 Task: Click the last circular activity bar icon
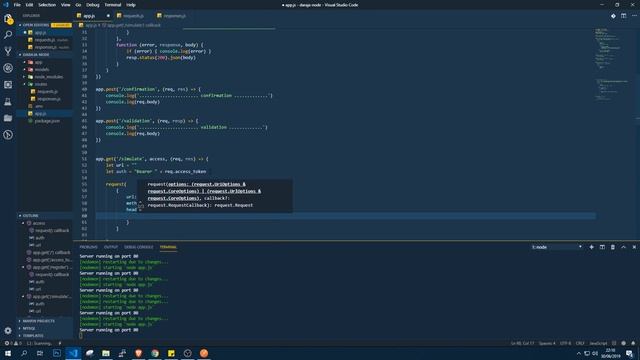pyautogui.click(x=8, y=135)
